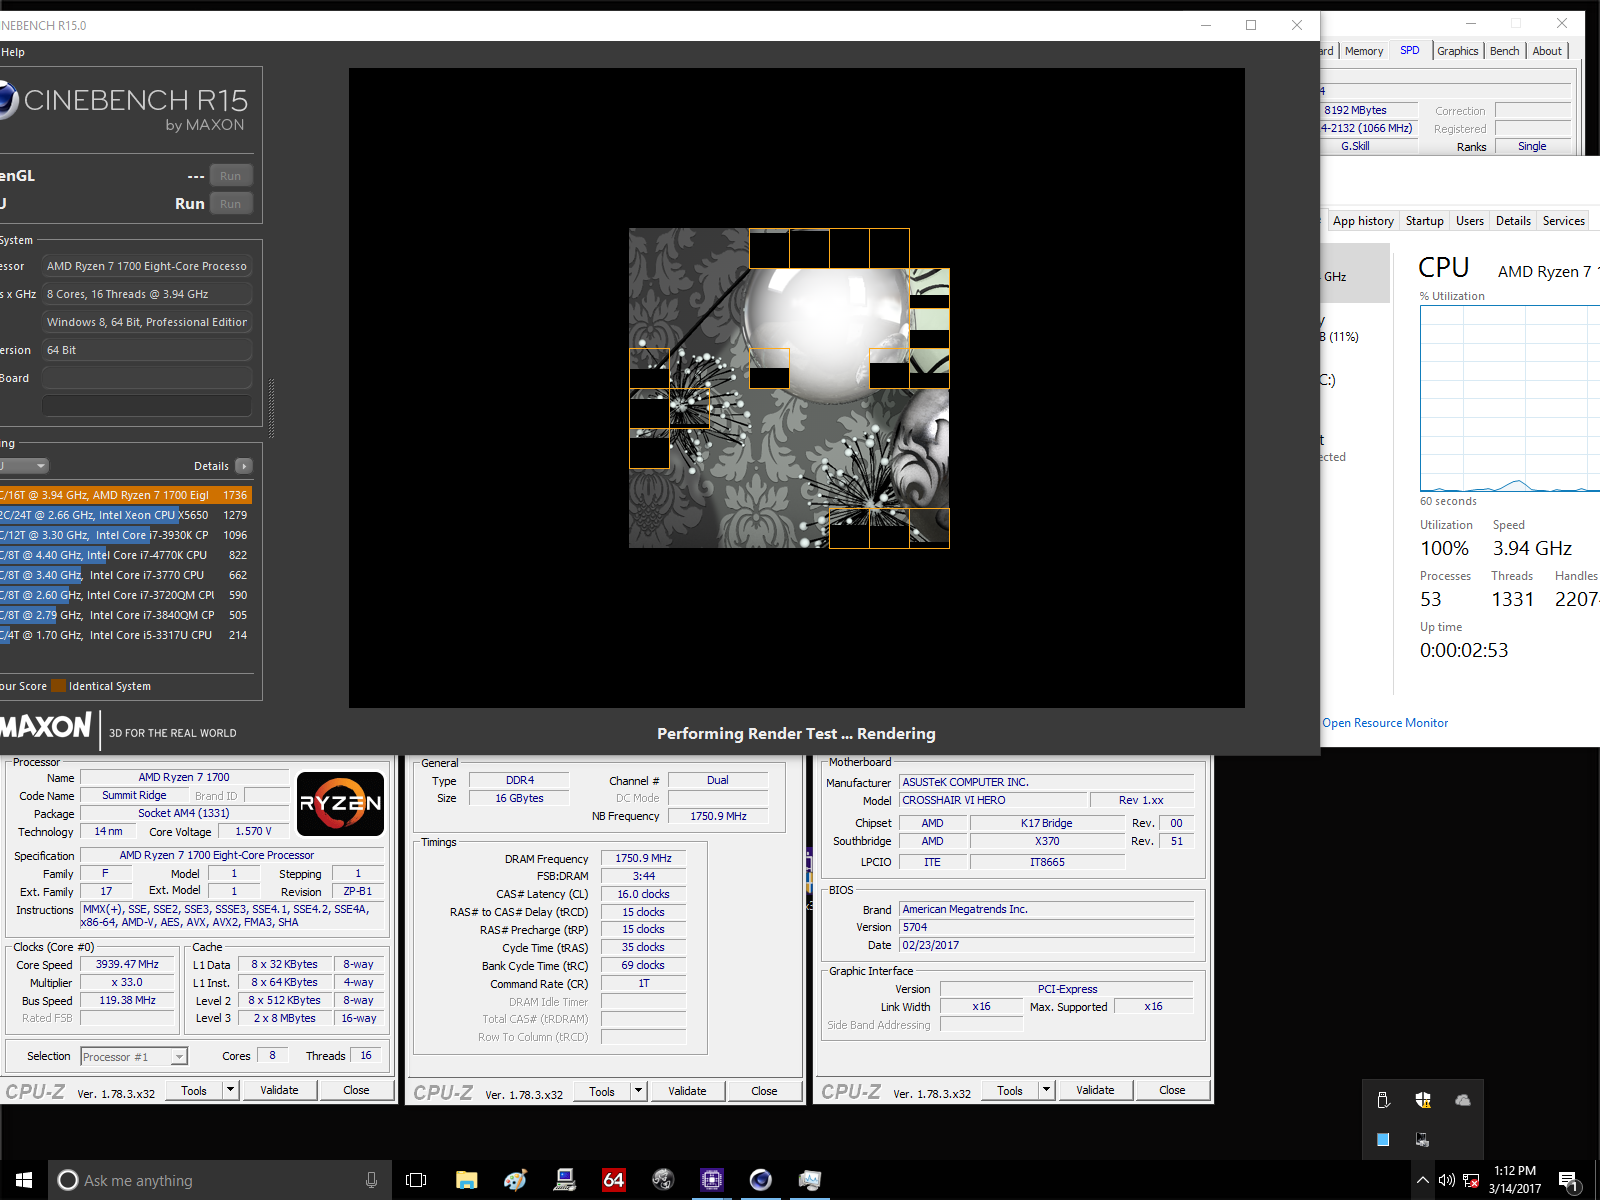This screenshot has width=1600, height=1200.
Task: Open the Startup tab in Task Manager
Action: 1425,221
